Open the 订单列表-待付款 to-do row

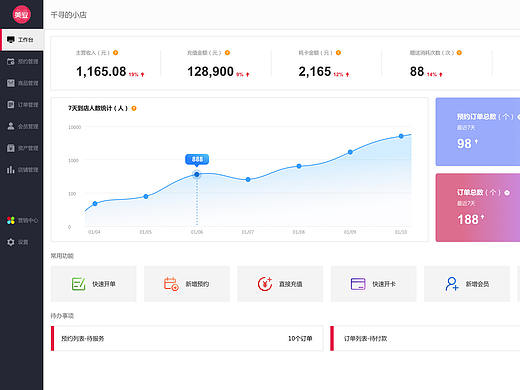(425, 338)
